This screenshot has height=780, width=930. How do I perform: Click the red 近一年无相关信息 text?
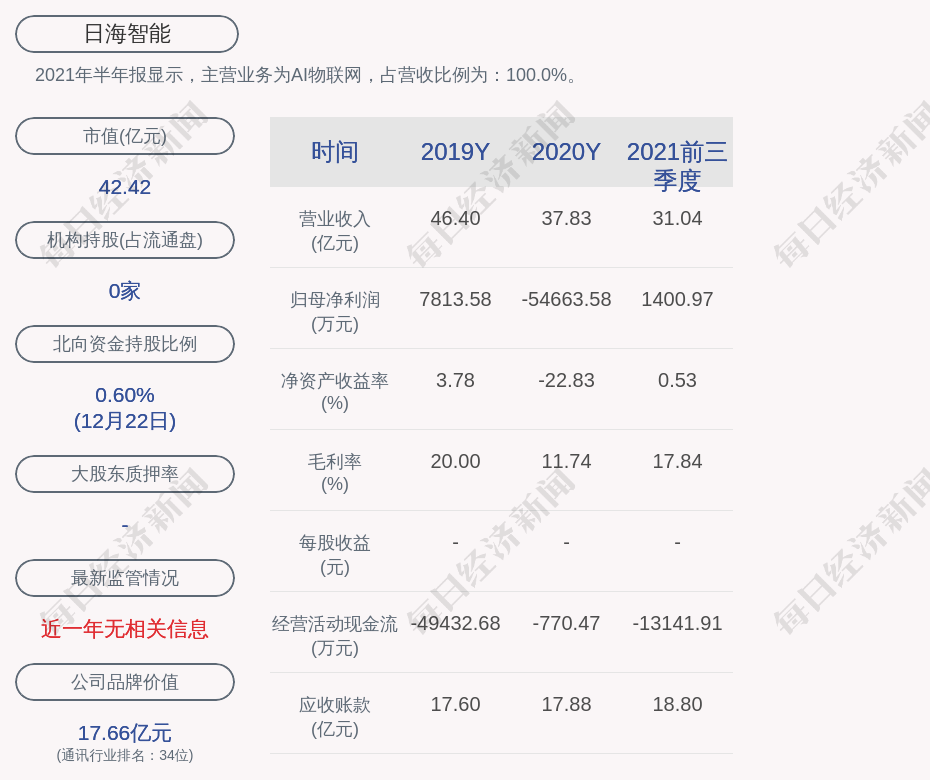[x=125, y=629]
